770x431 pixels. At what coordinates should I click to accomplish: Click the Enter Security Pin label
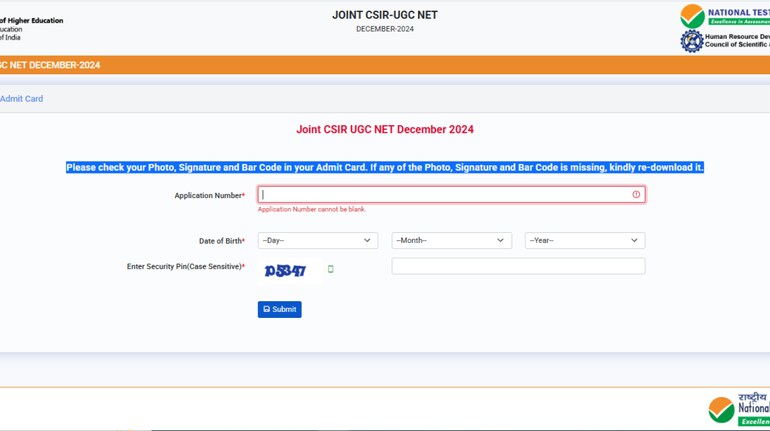185,267
